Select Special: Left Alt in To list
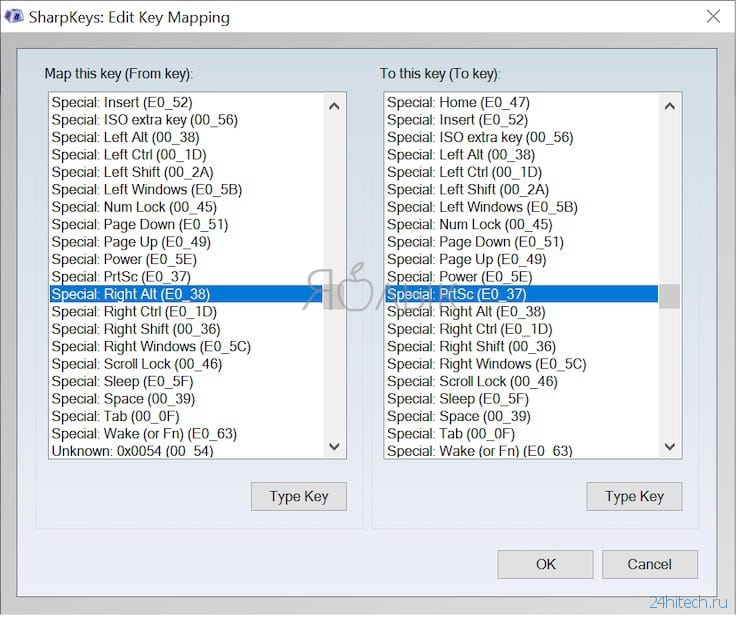Viewport: 737px width, 617px height. (522, 155)
